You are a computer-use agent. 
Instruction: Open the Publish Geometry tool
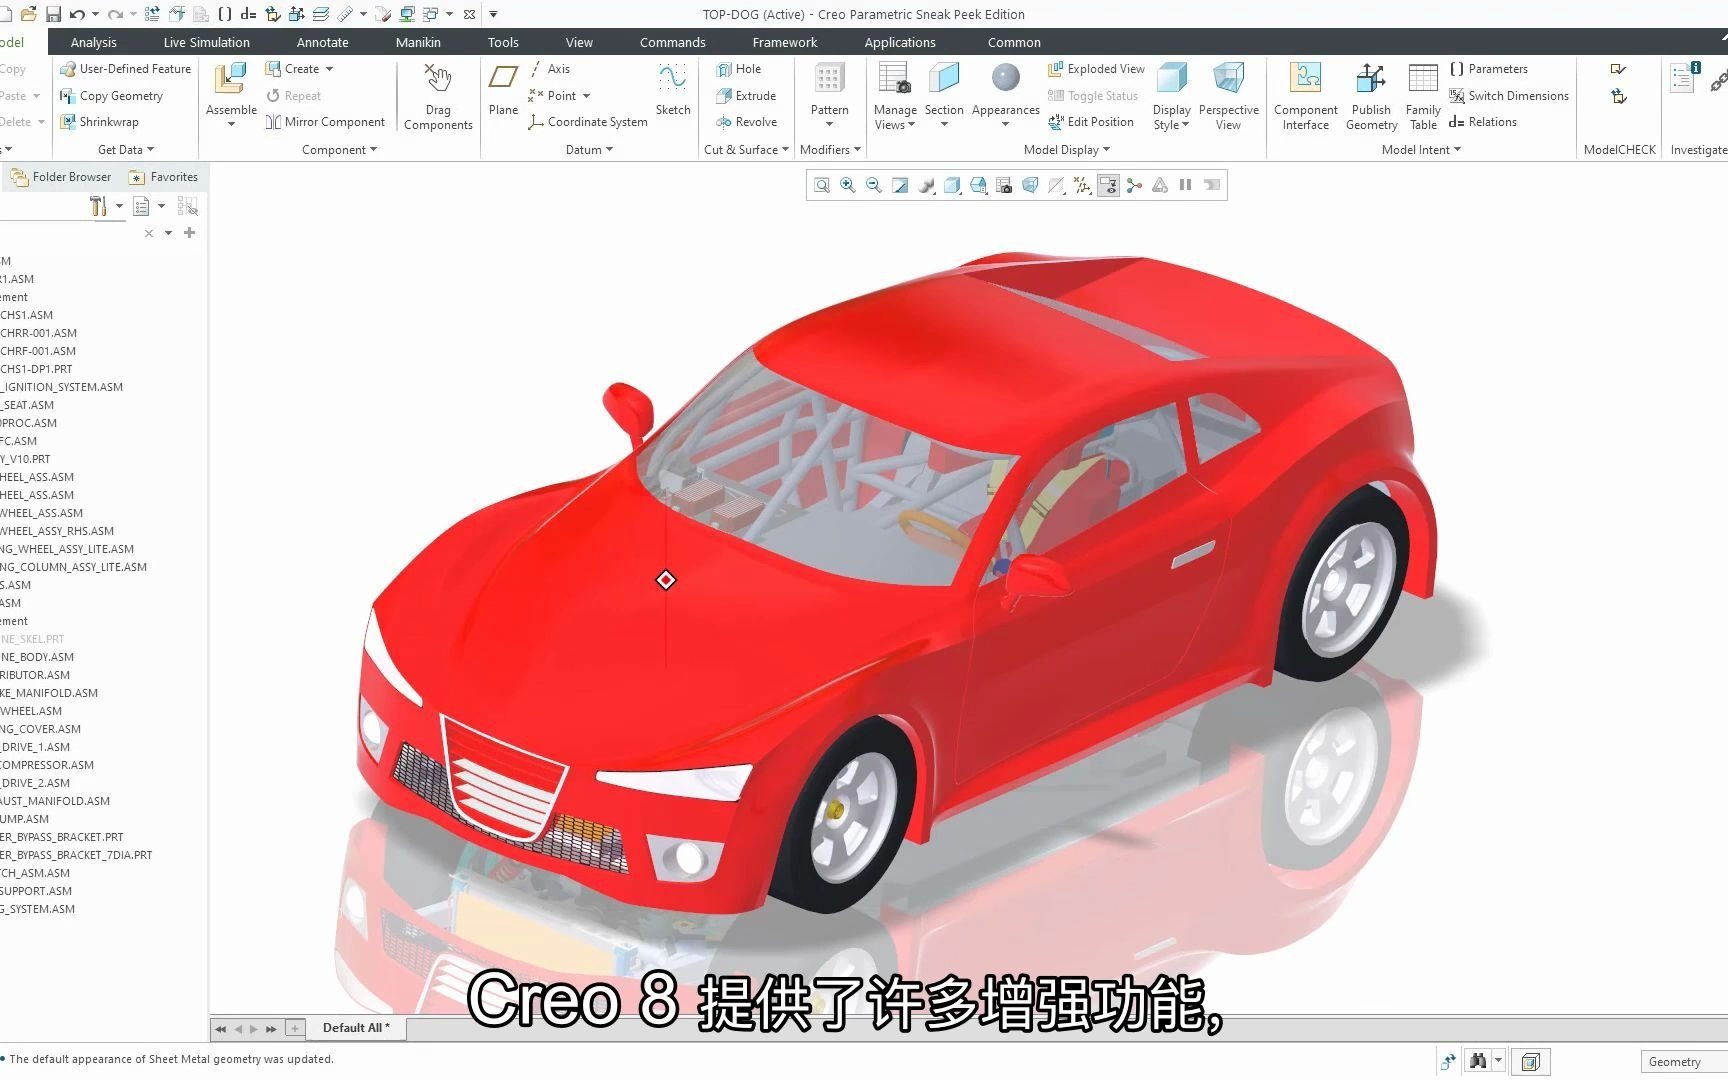click(x=1371, y=95)
